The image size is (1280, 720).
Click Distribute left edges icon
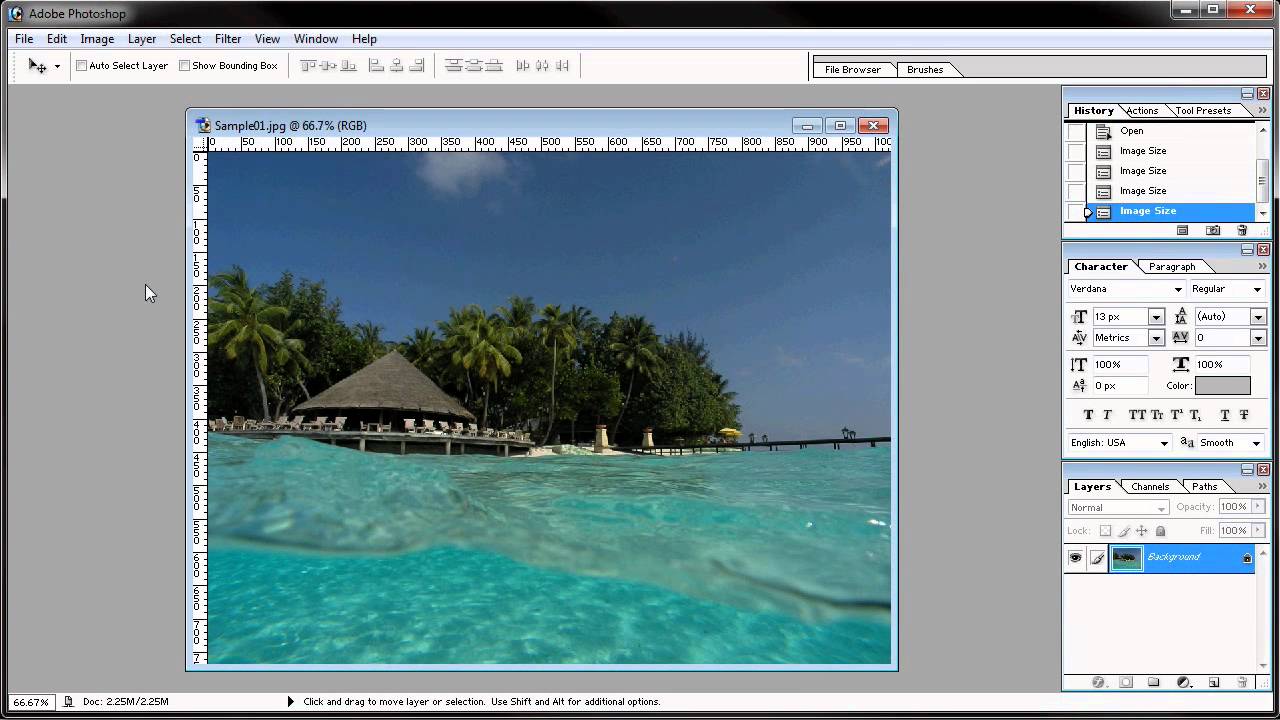pos(523,66)
